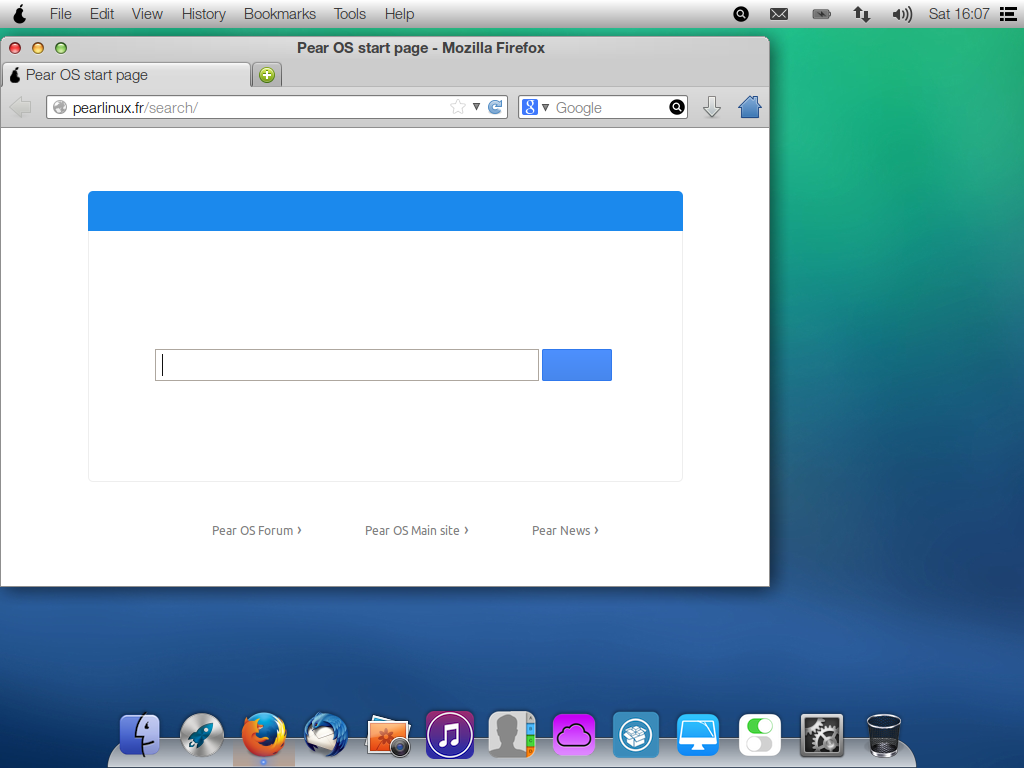Viewport: 1024px width, 768px height.
Task: Select the Pear OS start page tab
Action: tap(127, 75)
